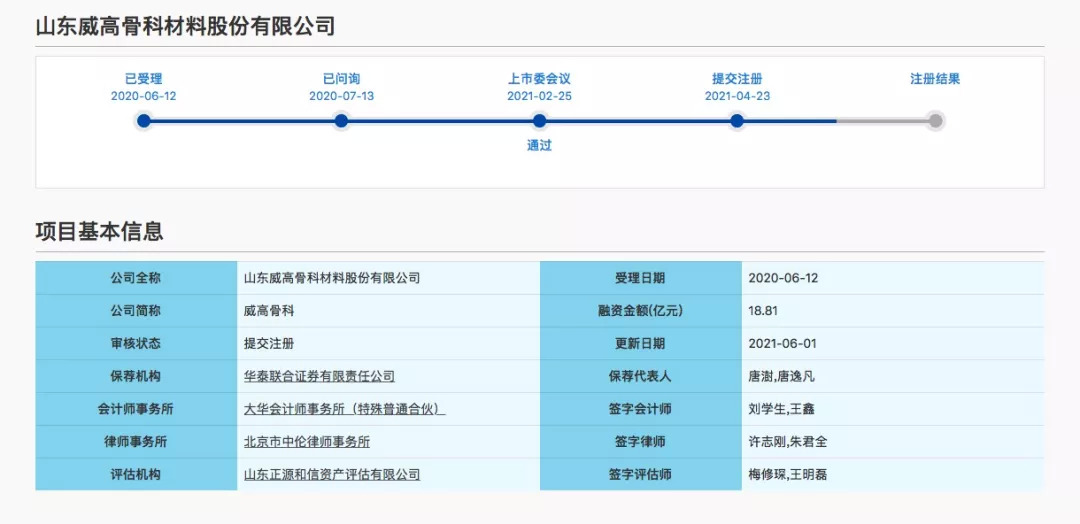The image size is (1080, 524).
Task: Open the 北京市中伦律师事务所 law firm link
Action: tap(306, 441)
